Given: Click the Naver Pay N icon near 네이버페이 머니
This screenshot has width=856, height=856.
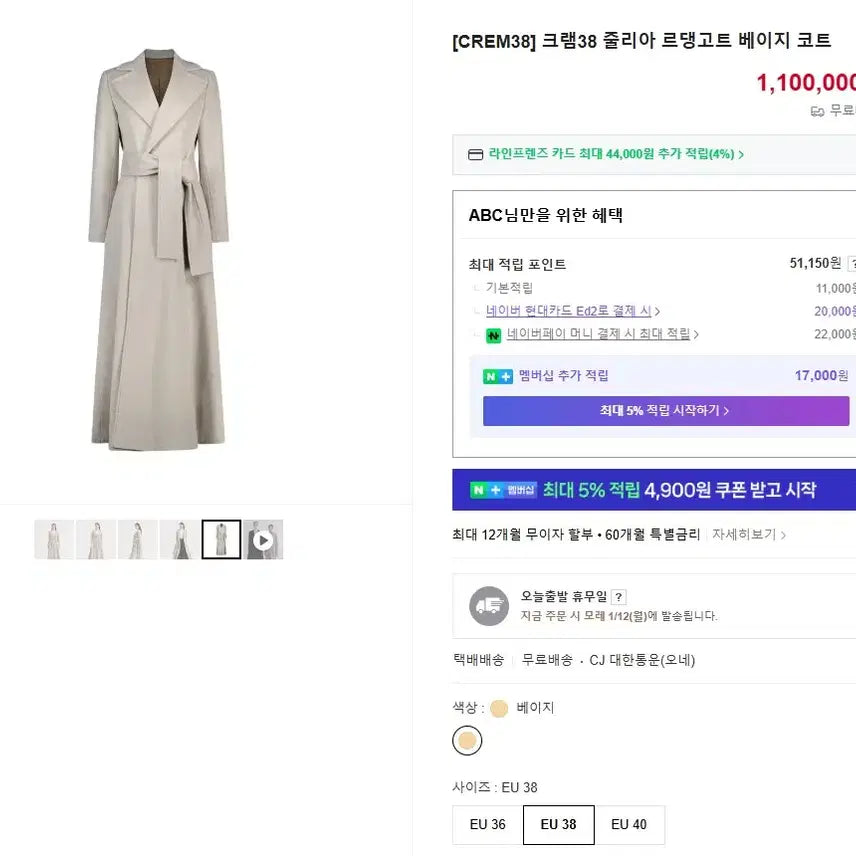Looking at the screenshot, I should click(492, 333).
